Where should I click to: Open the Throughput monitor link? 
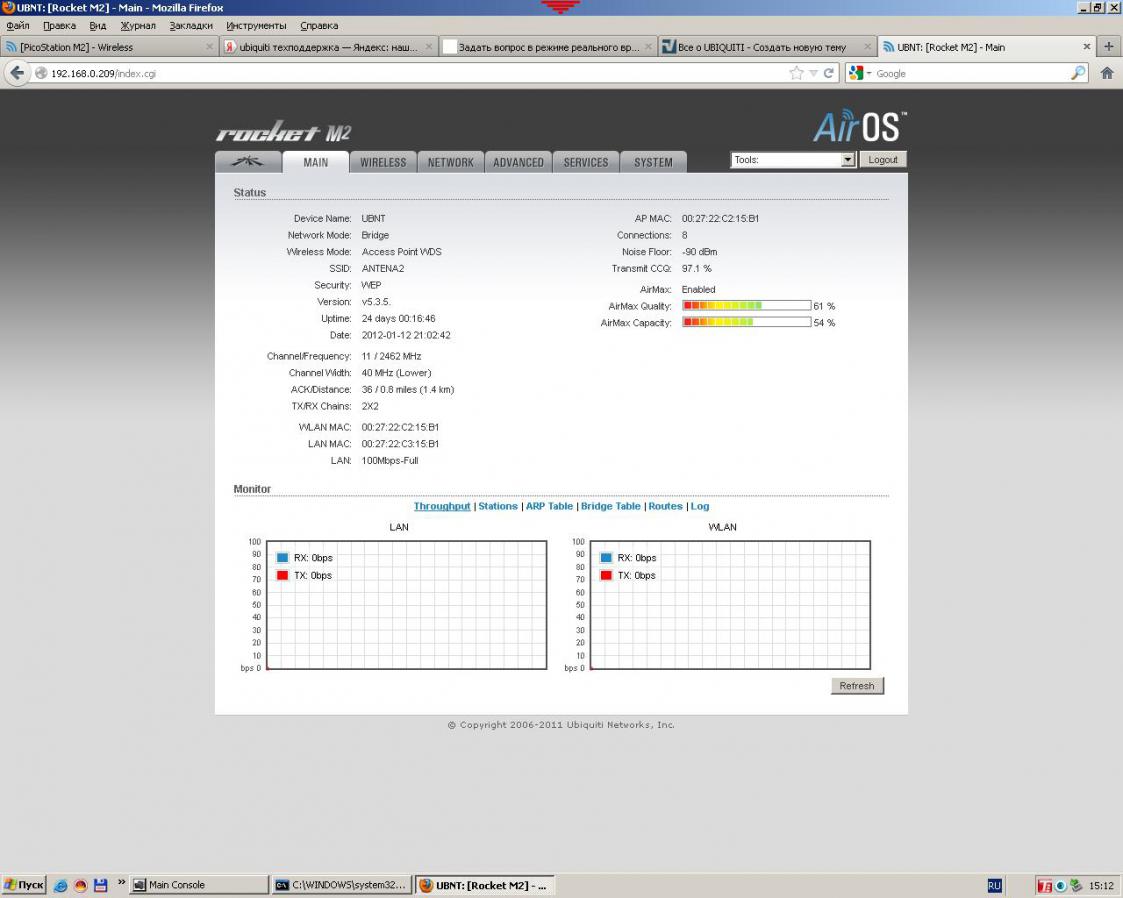coord(442,506)
